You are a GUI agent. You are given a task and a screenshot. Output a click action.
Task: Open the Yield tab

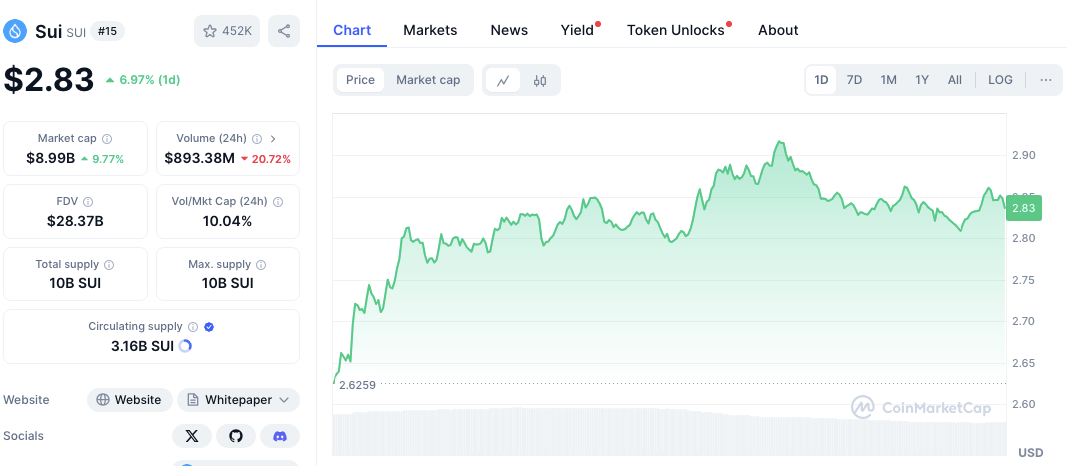578,30
